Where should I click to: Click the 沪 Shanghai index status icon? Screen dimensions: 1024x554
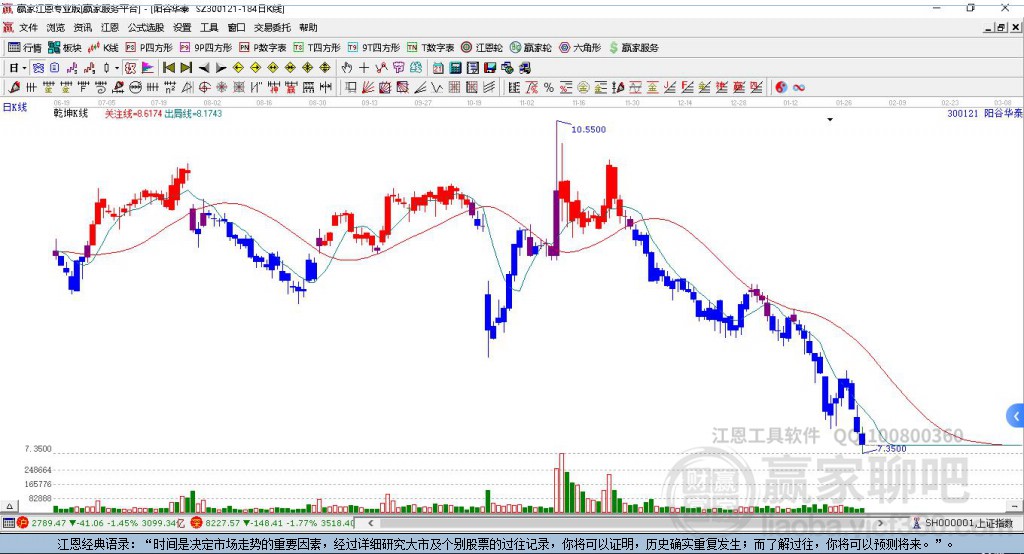click(22, 523)
